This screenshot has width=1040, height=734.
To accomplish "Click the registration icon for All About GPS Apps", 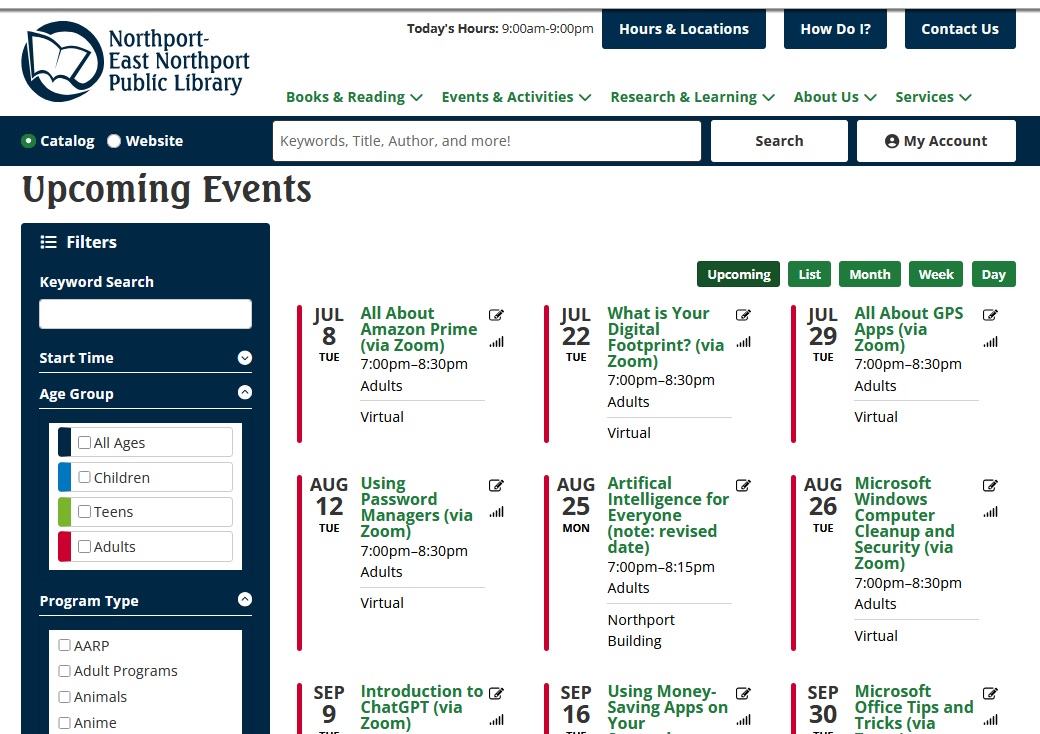I will [x=990, y=315].
